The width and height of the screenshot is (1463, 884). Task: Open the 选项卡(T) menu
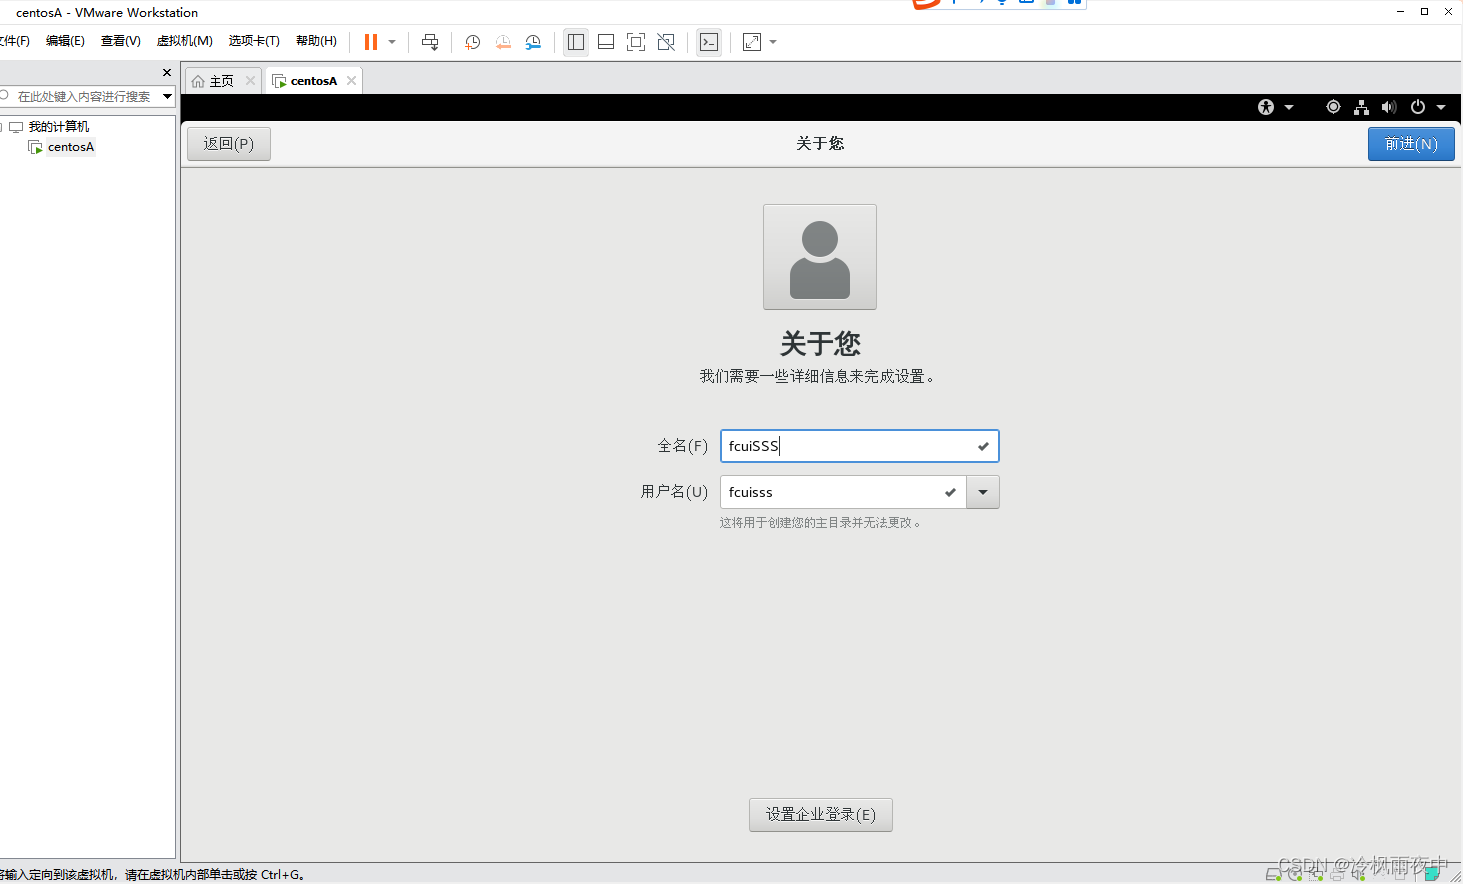pos(254,41)
